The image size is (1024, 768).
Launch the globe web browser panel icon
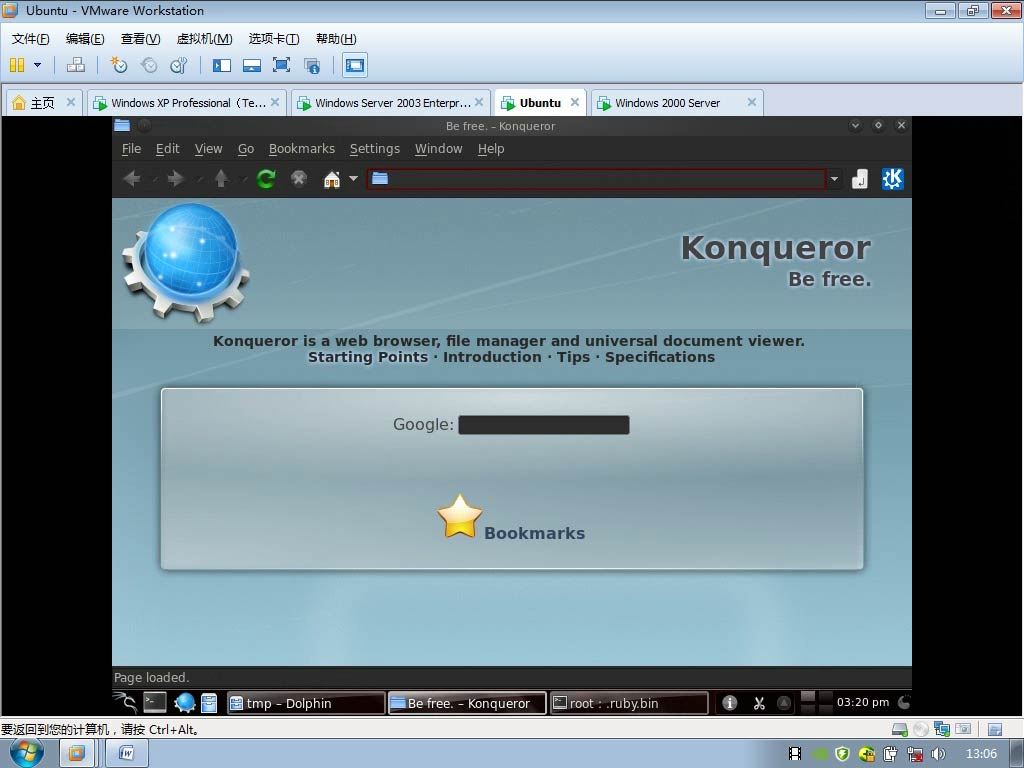tap(184, 703)
